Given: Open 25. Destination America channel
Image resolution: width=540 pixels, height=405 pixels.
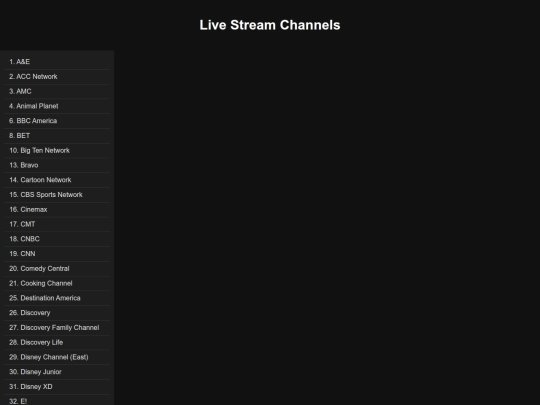Looking at the screenshot, I should pyautogui.click(x=57, y=299).
